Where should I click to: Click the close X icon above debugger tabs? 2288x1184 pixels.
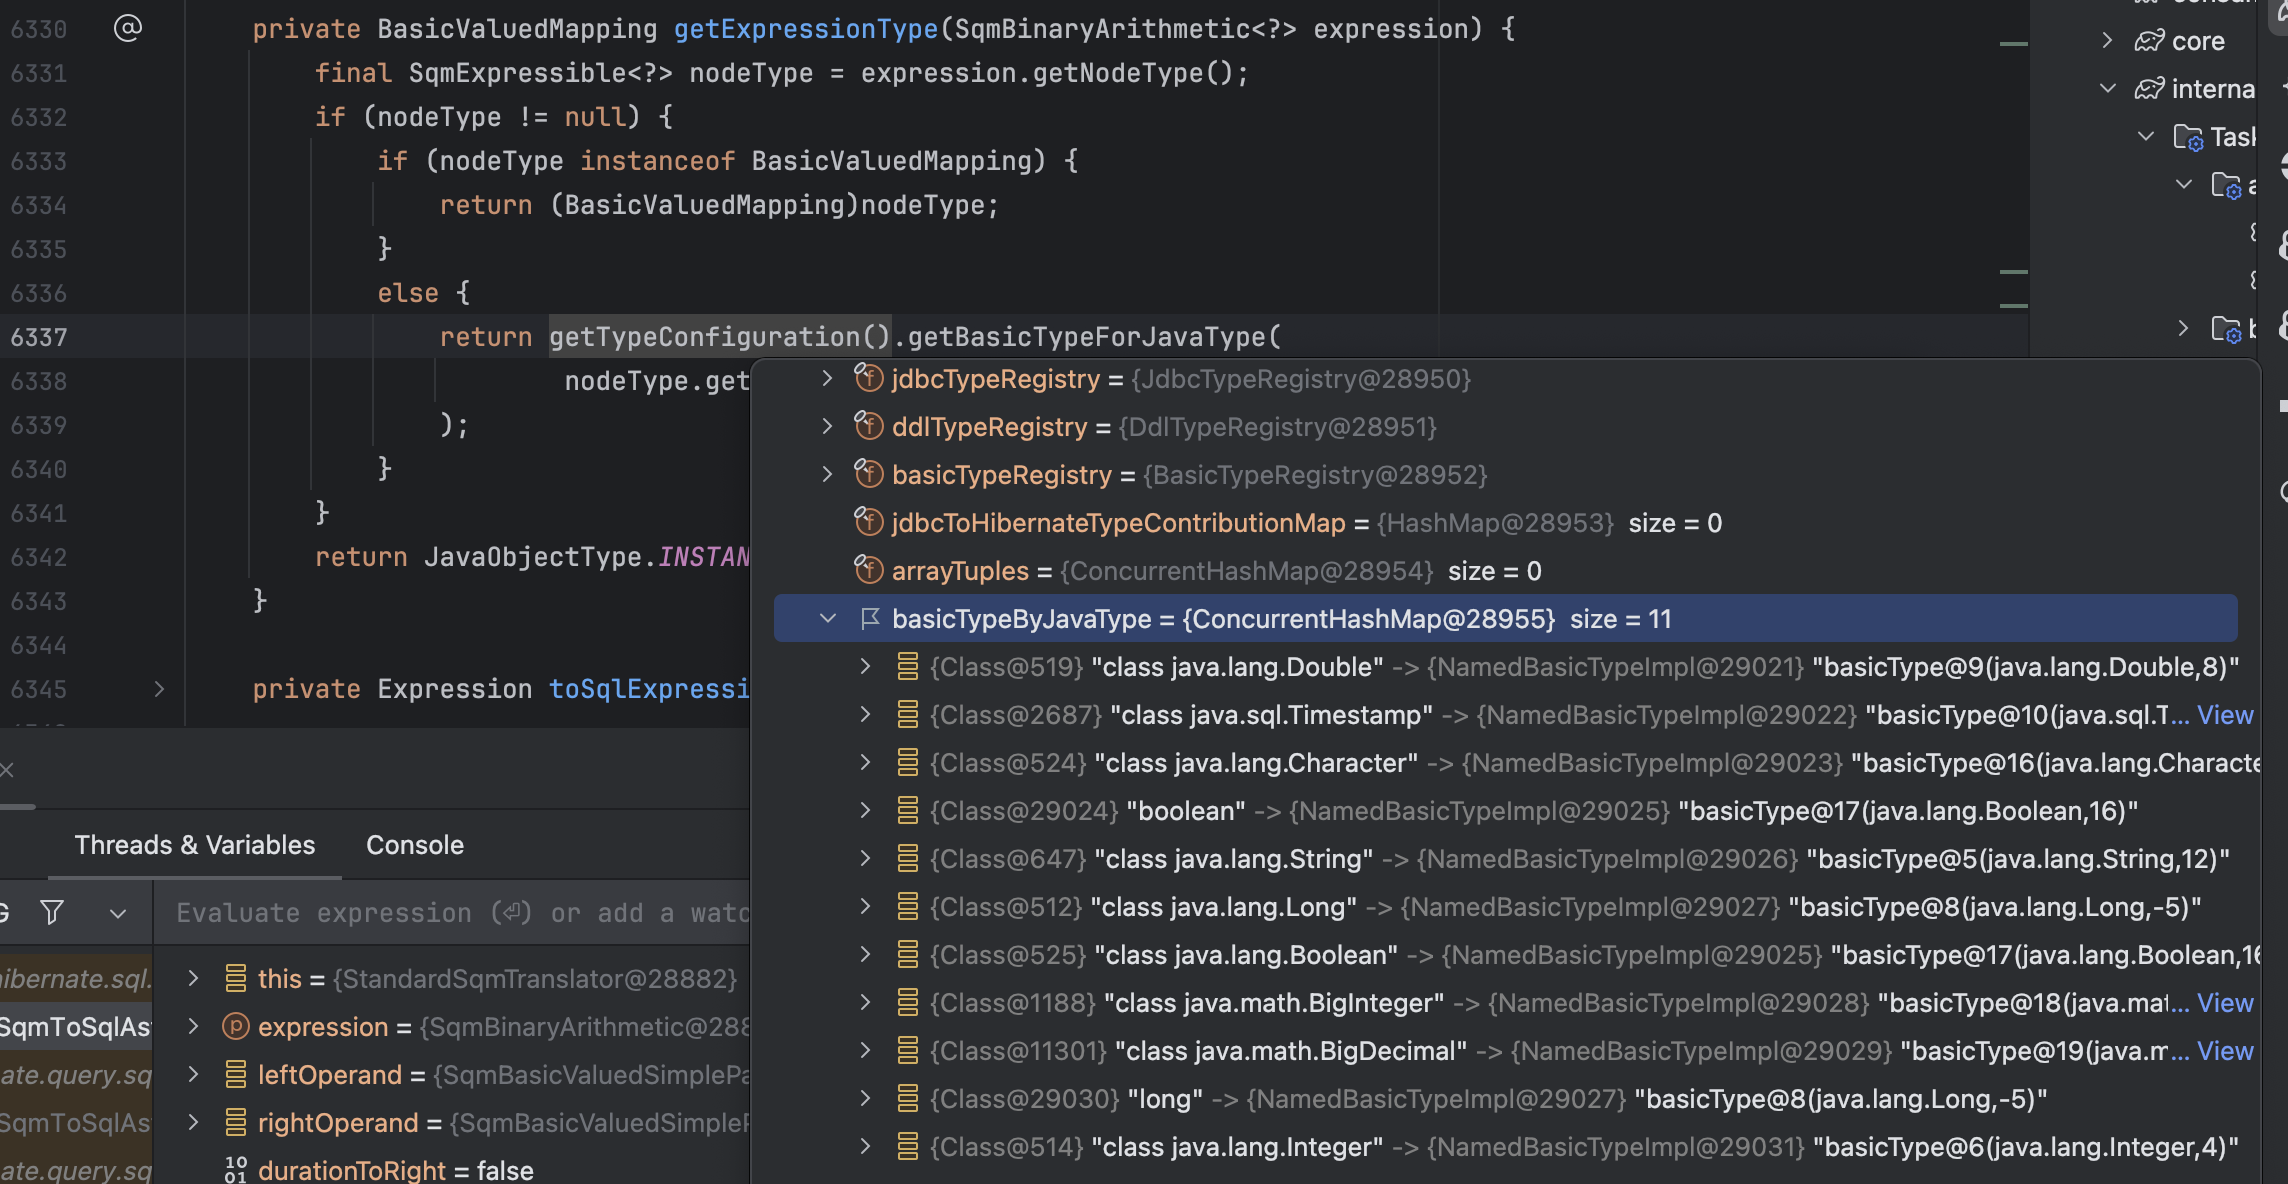click(7, 769)
